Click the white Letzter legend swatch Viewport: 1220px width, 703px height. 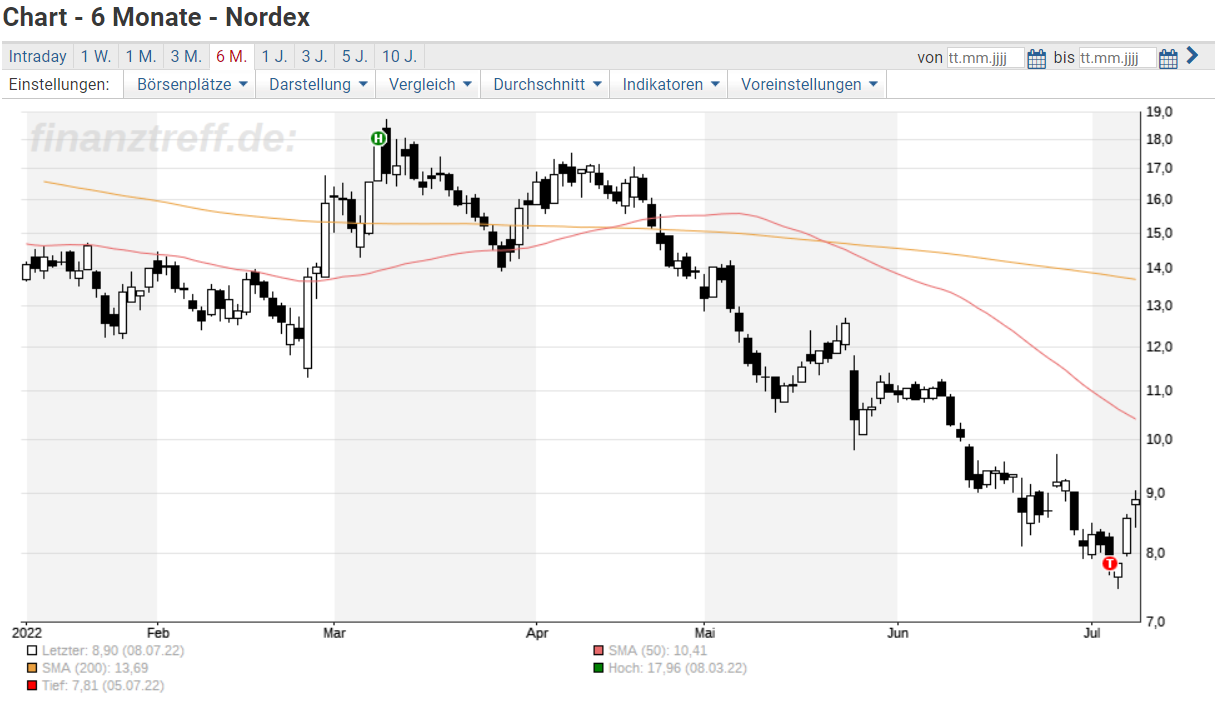pyautogui.click(x=32, y=650)
